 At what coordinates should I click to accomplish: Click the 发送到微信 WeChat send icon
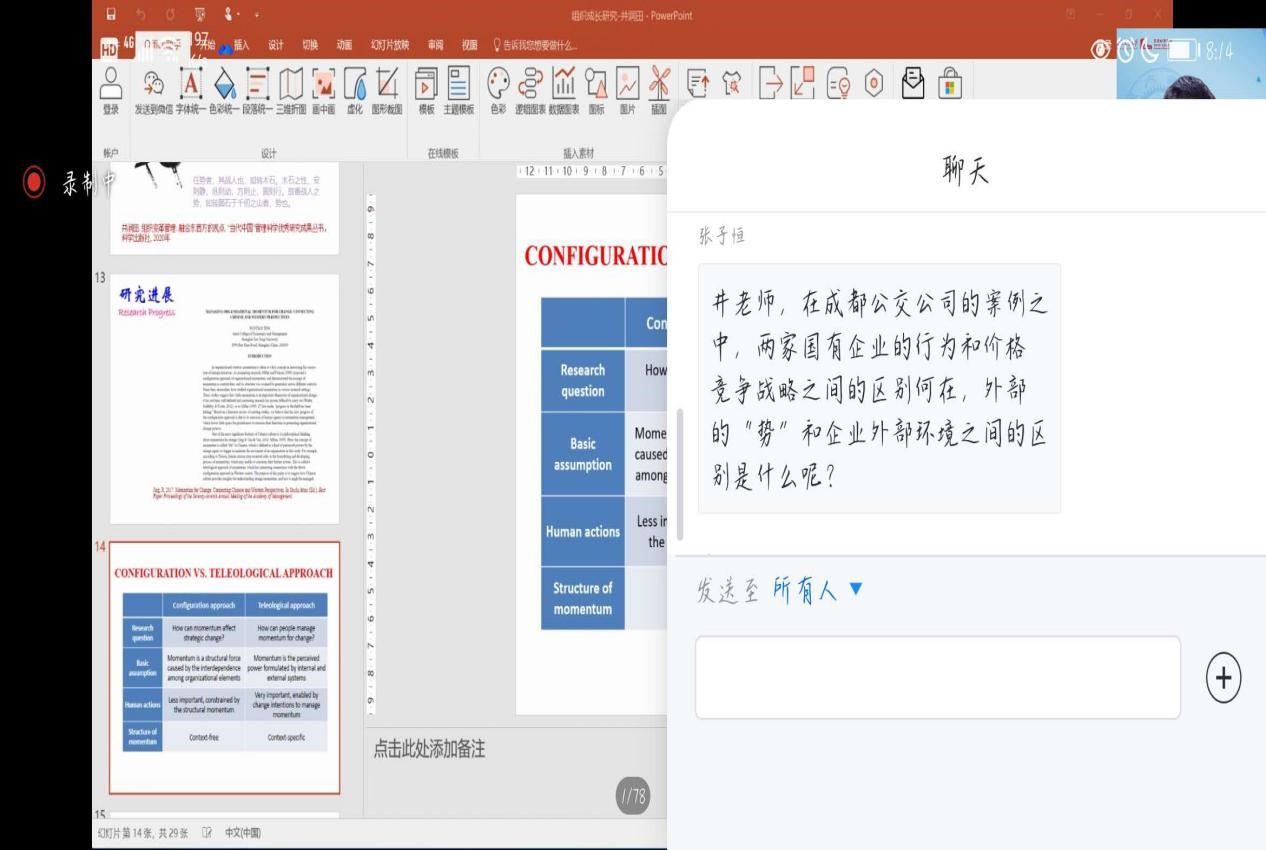(x=153, y=85)
